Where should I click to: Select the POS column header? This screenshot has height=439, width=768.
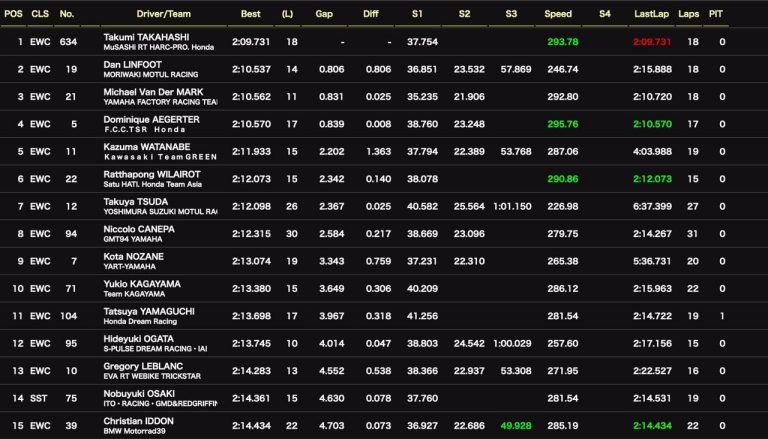click(14, 14)
